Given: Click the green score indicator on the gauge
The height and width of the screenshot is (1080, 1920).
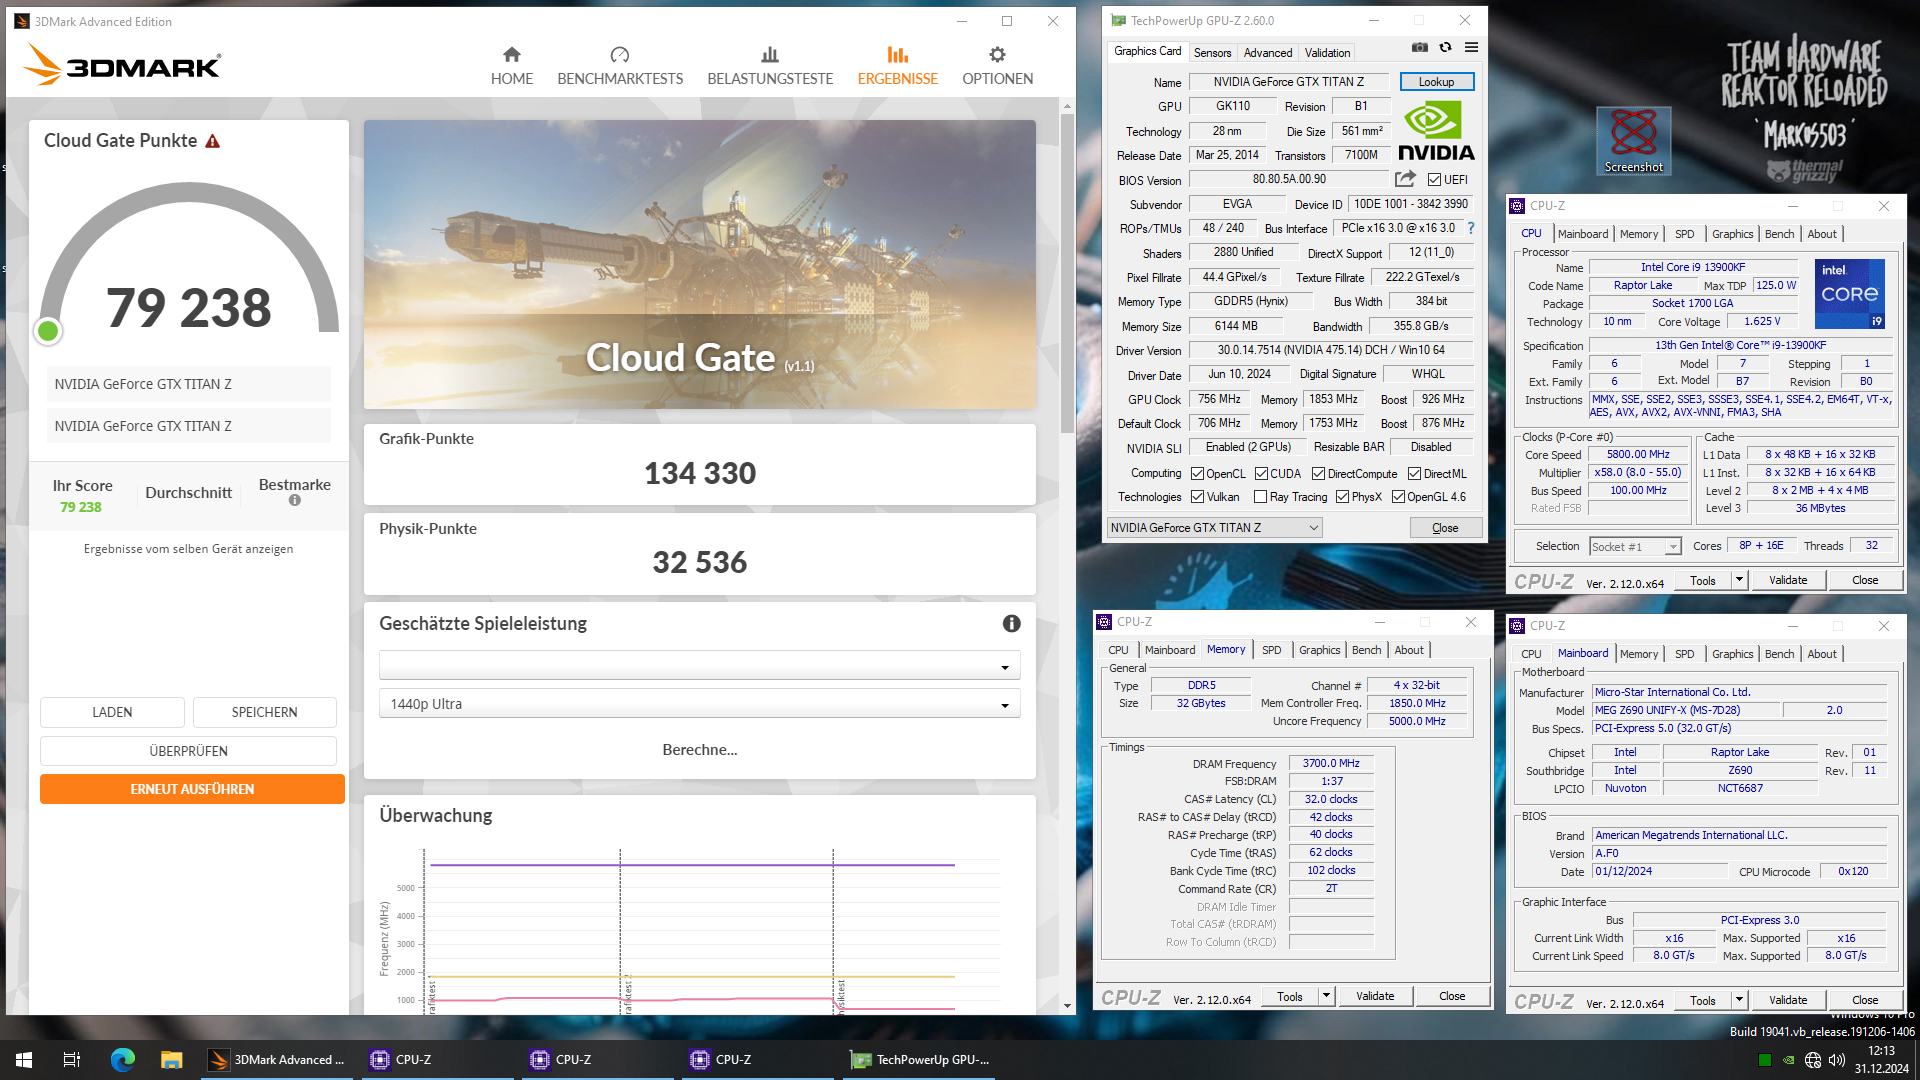Looking at the screenshot, I should (48, 331).
